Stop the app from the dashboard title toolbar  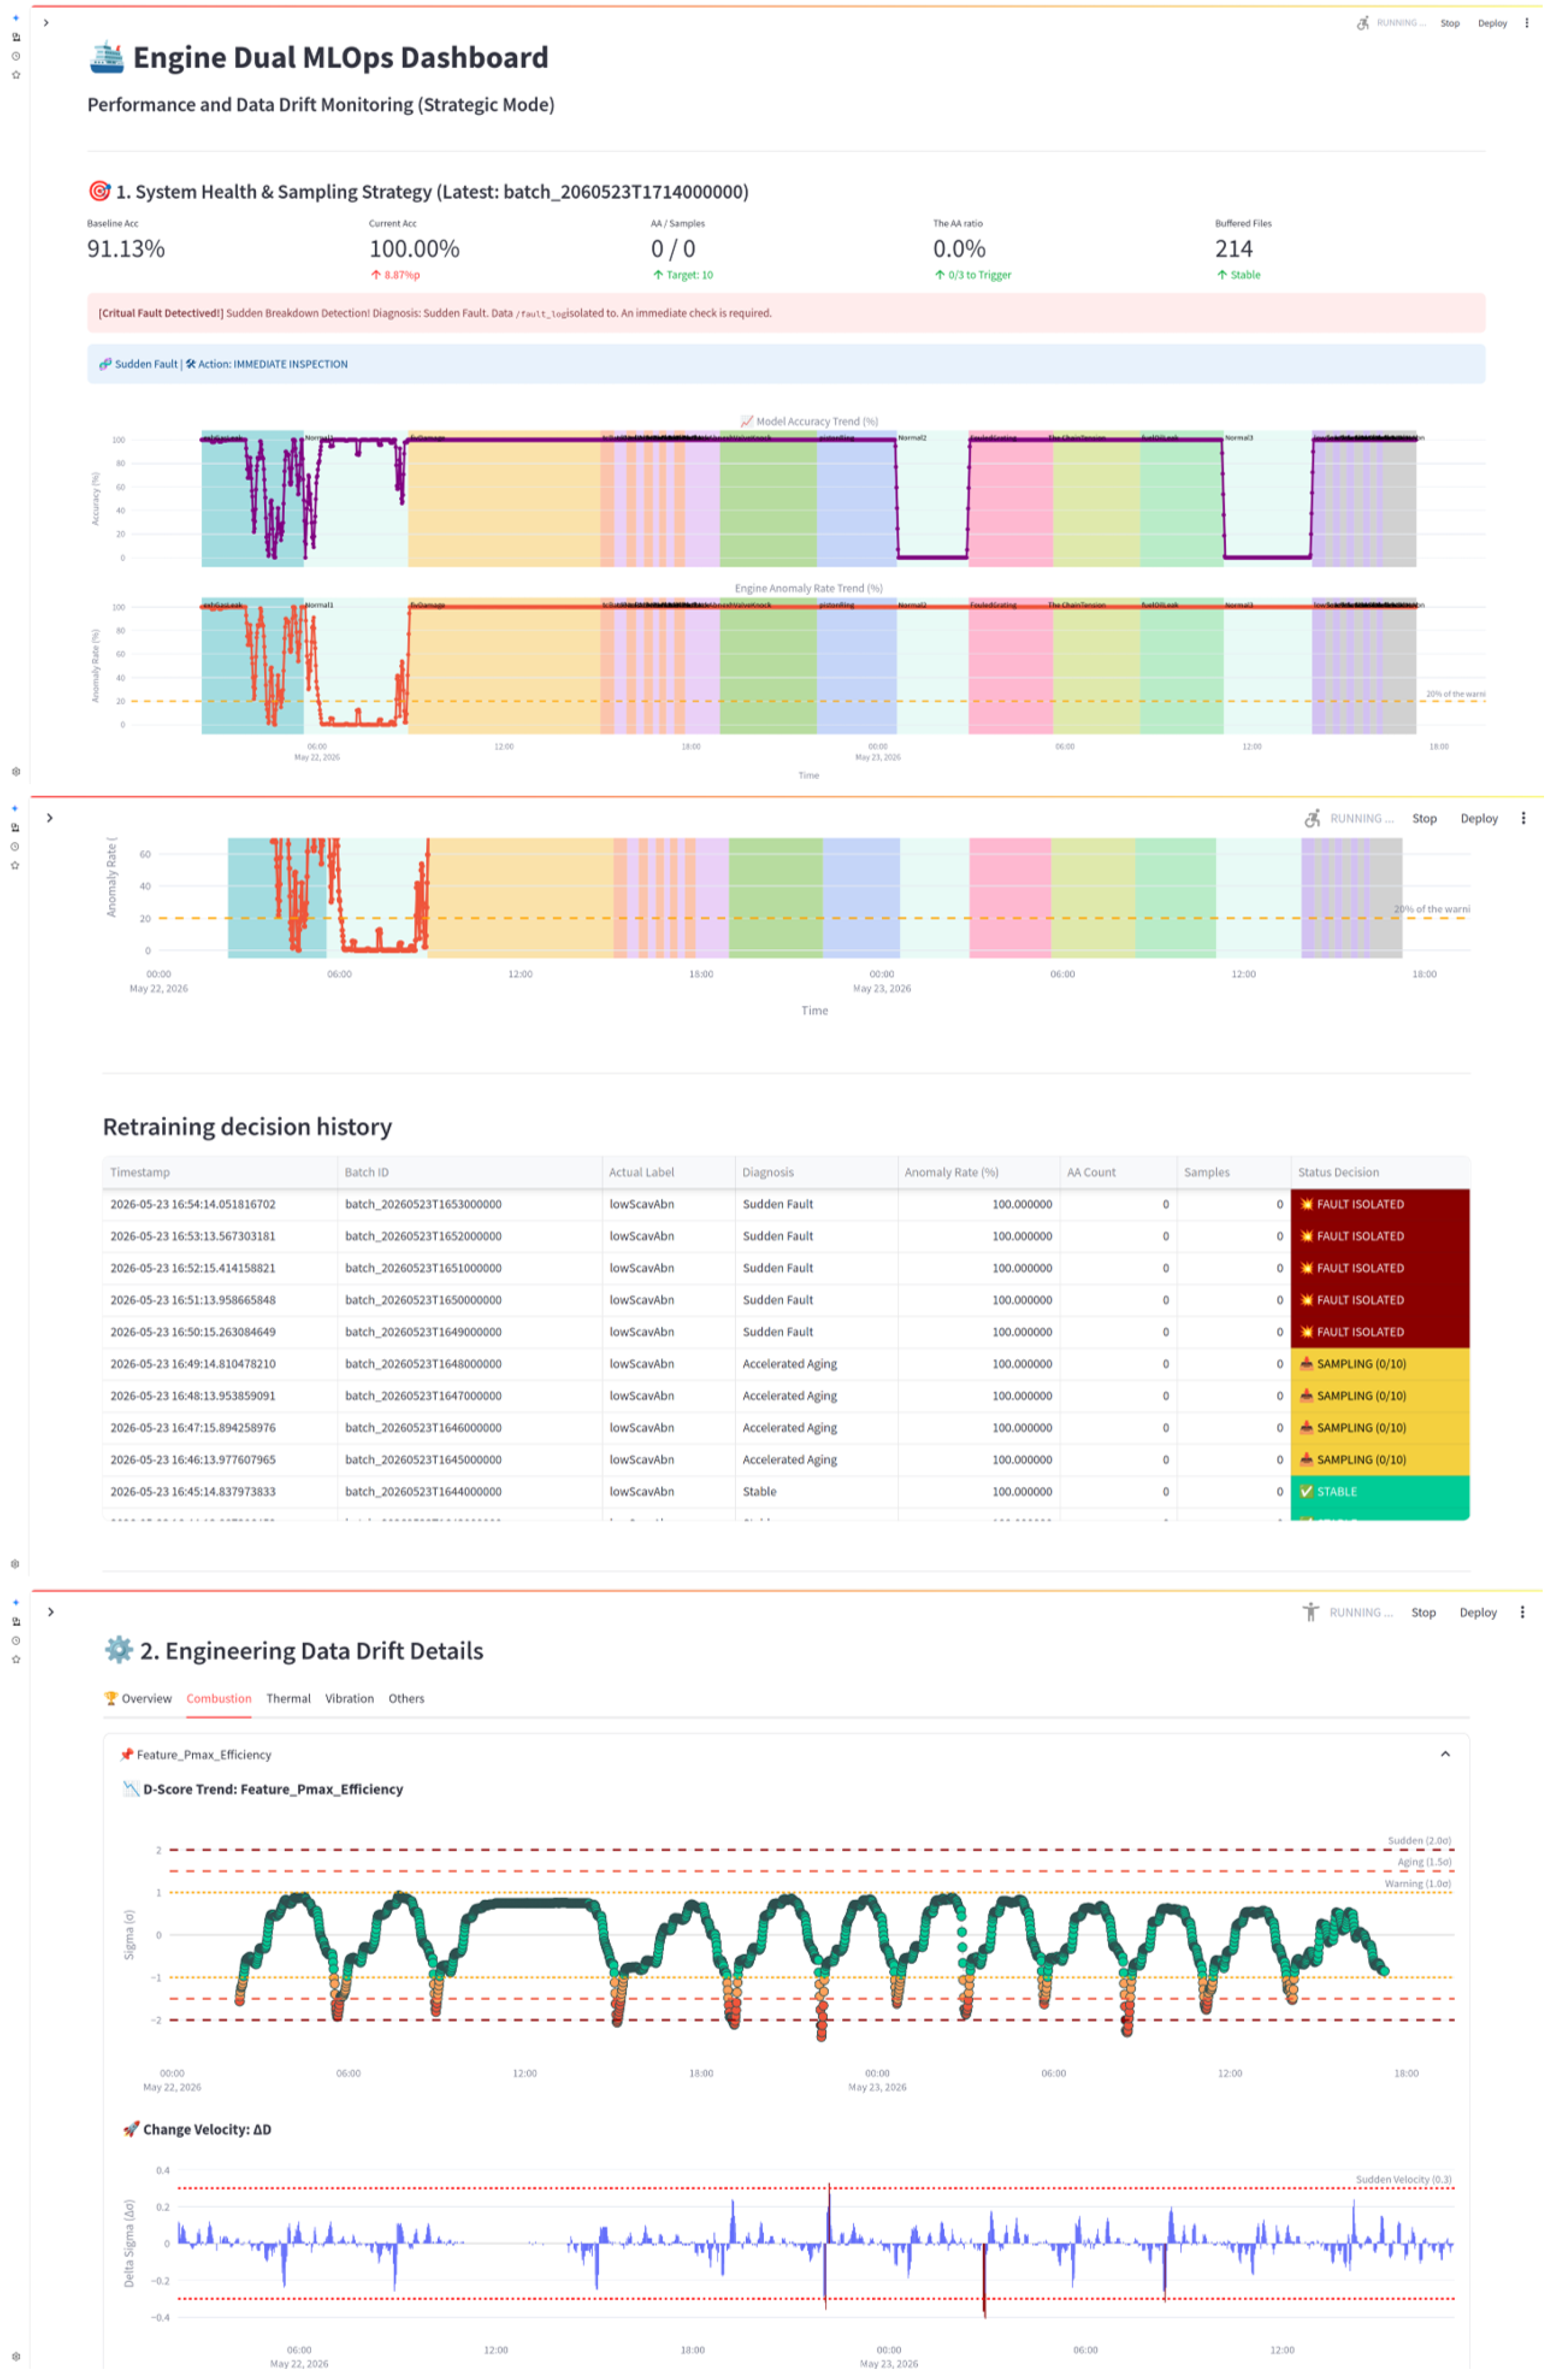(x=1450, y=23)
